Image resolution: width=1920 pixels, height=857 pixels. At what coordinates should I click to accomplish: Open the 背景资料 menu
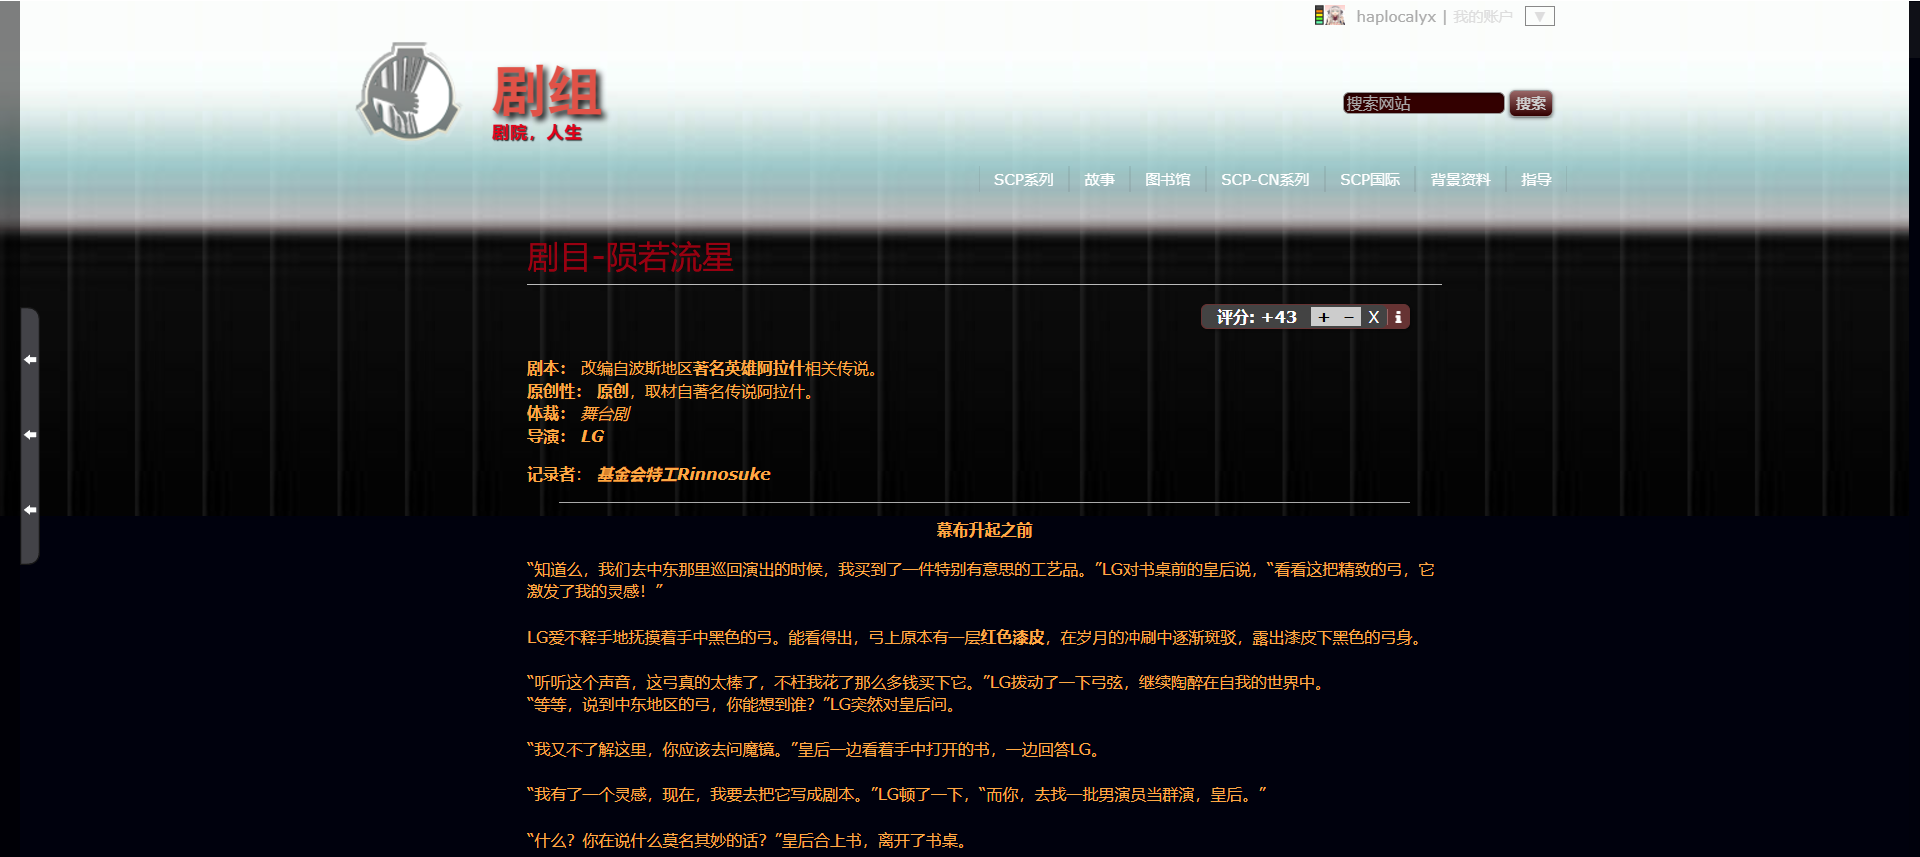[1460, 180]
